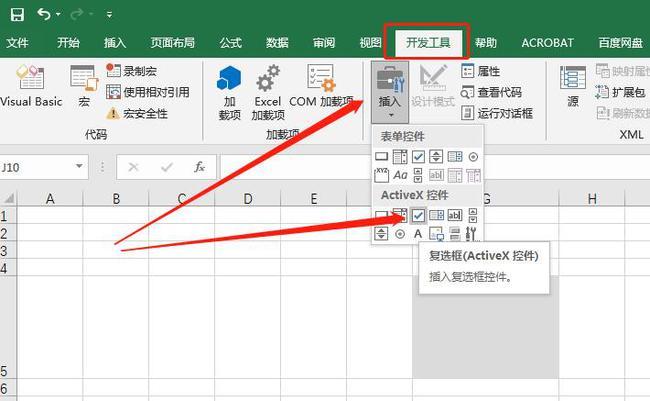The image size is (650, 401).
Task: Open 宏安全性 macro security settings
Action: coord(137,113)
